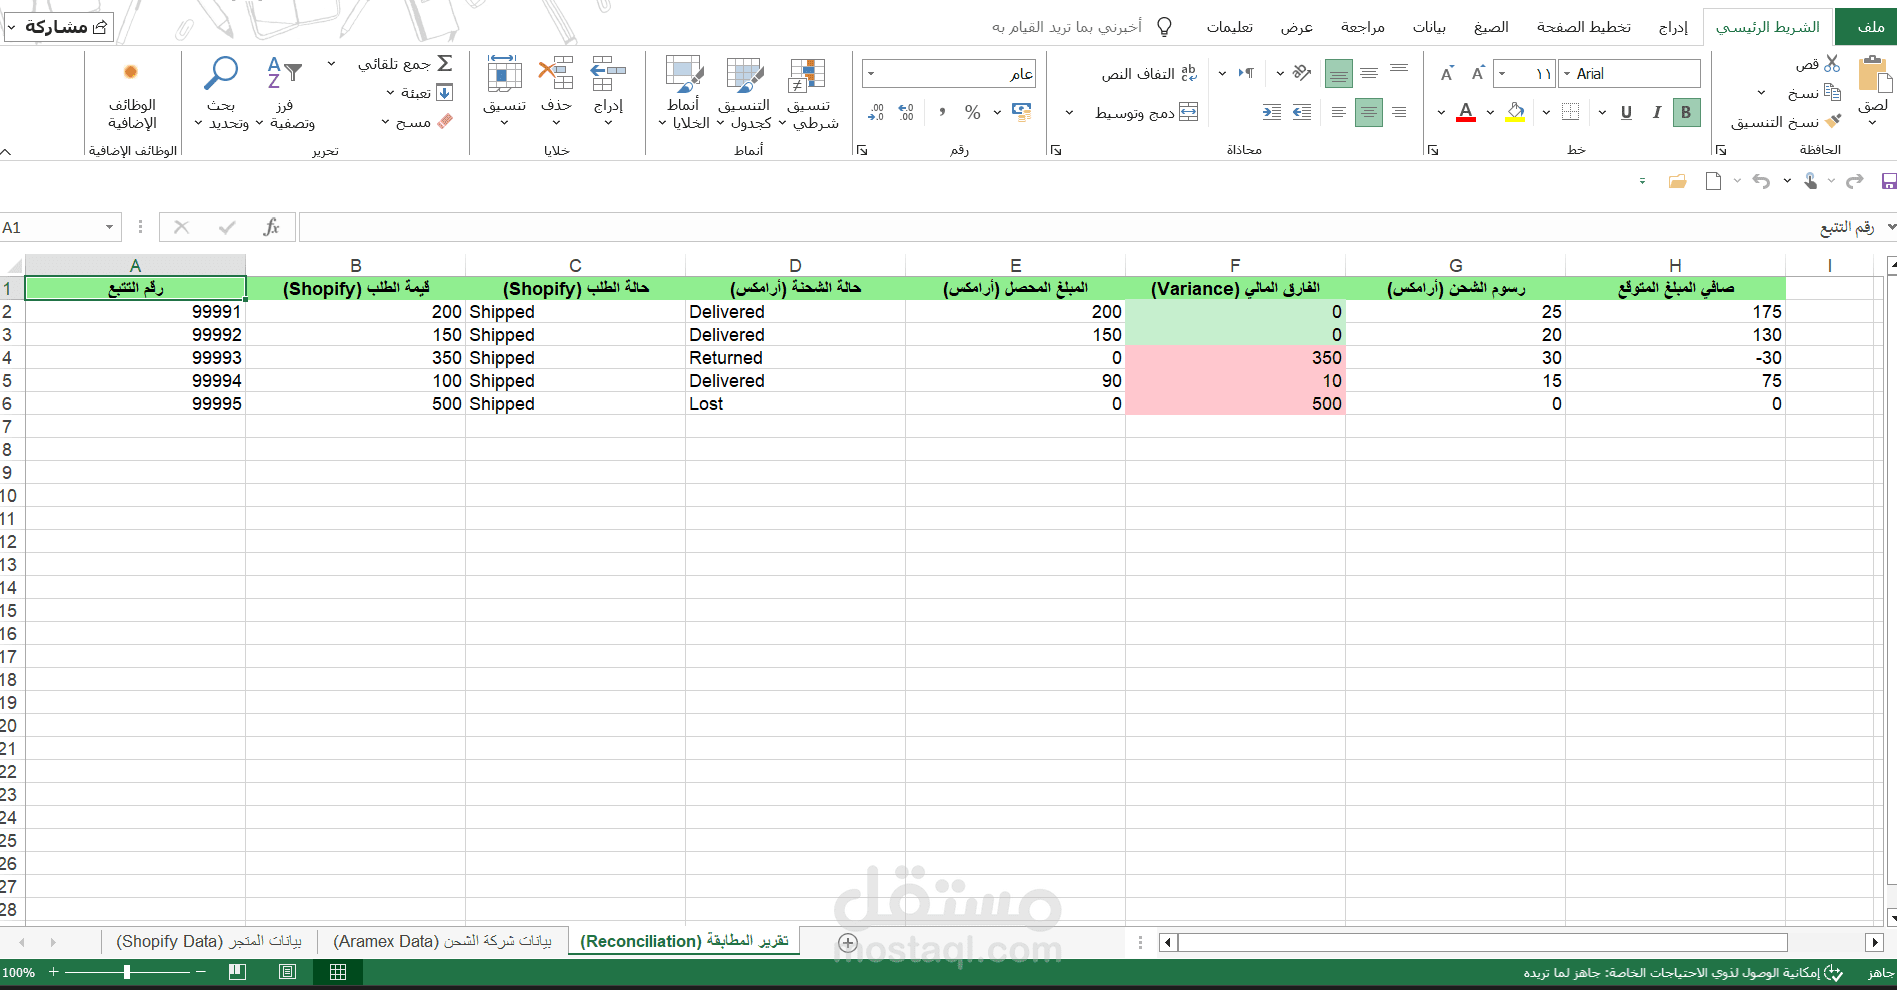Toggle center horizontal alignment
The image size is (1897, 990).
point(1368,112)
